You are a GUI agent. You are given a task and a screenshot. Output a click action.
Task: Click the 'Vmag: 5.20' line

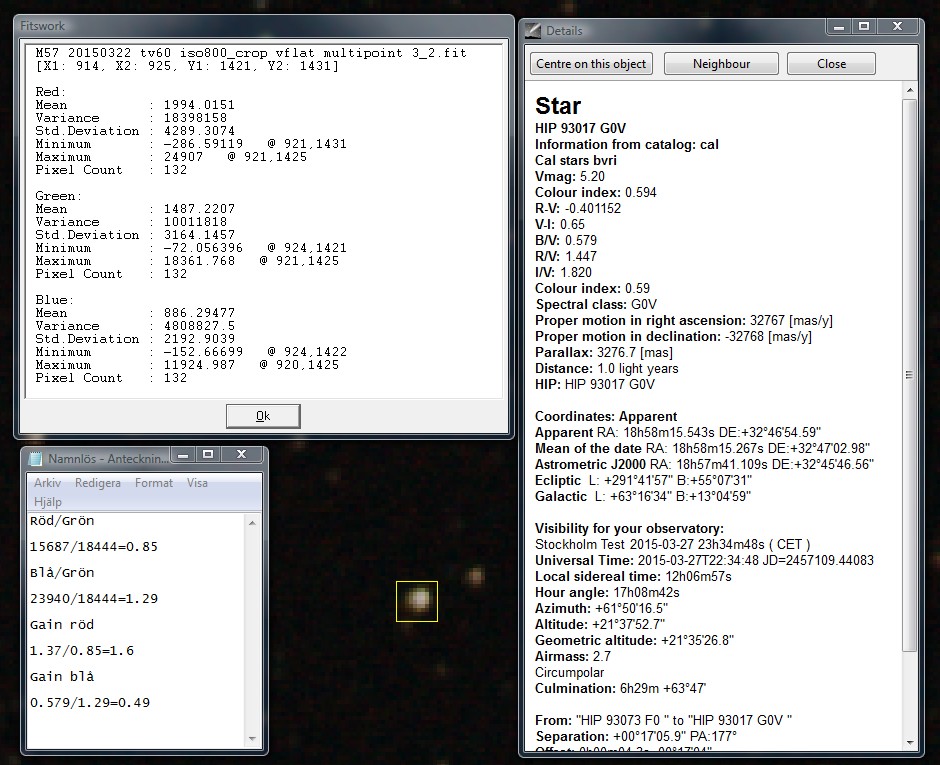point(570,176)
